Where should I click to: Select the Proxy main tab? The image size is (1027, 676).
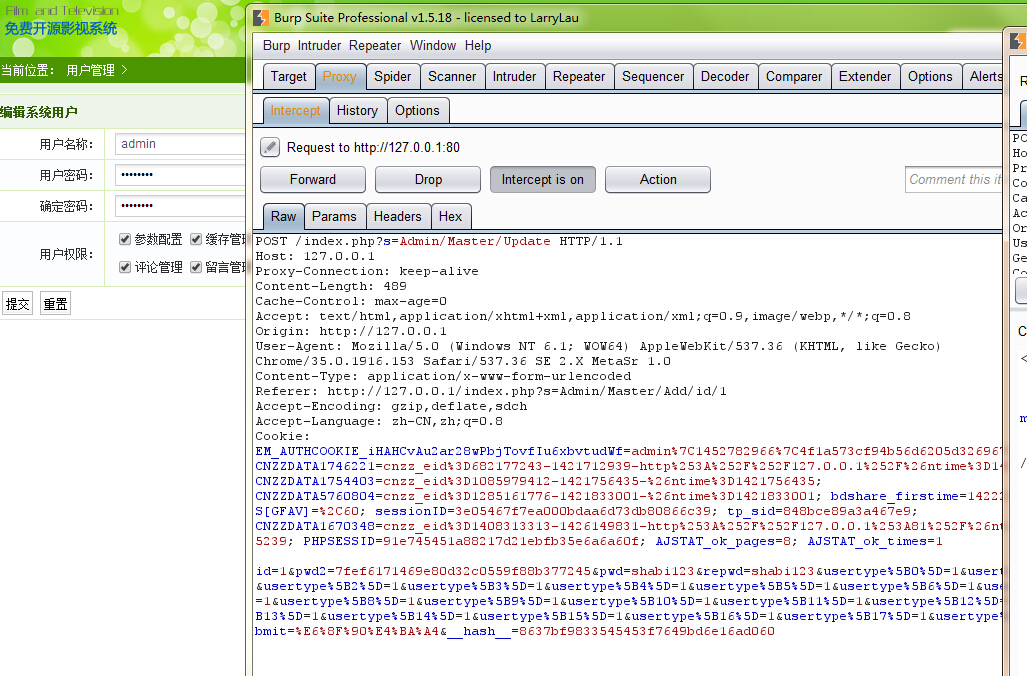339,77
